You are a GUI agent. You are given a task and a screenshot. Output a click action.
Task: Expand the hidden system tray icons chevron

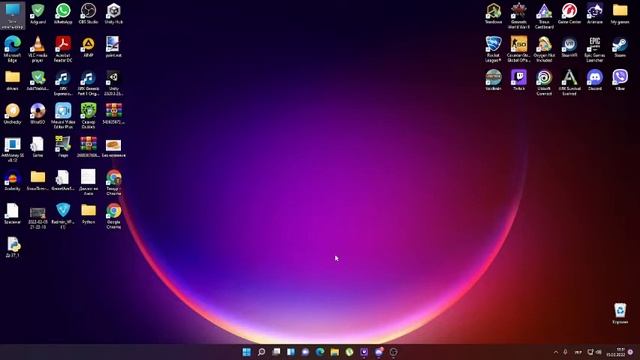coord(556,352)
